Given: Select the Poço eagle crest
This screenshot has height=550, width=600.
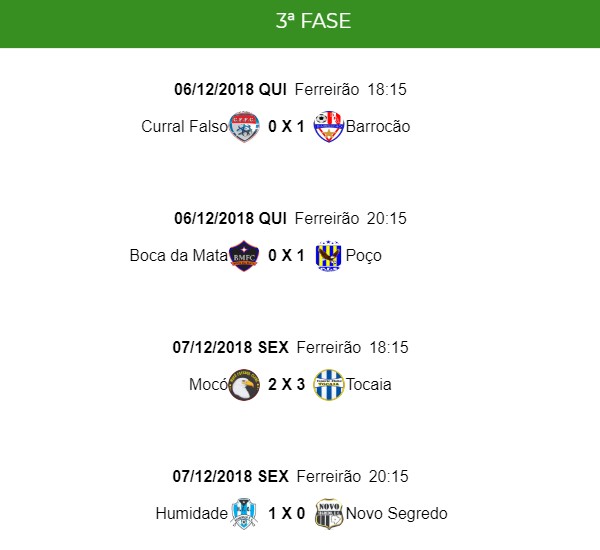Looking at the screenshot, I should click(328, 255).
